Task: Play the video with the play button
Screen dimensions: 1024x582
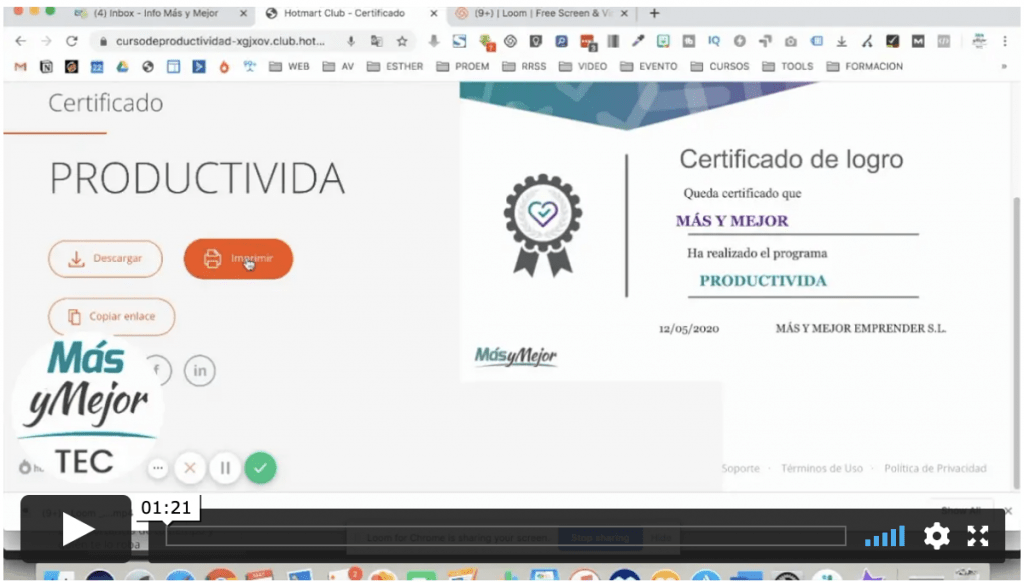Action: click(76, 530)
